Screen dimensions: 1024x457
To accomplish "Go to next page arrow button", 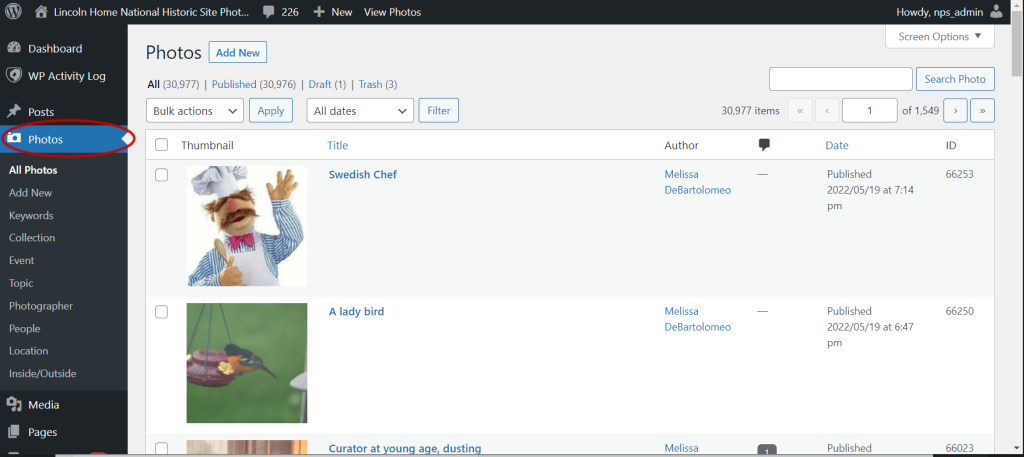I will coord(955,110).
